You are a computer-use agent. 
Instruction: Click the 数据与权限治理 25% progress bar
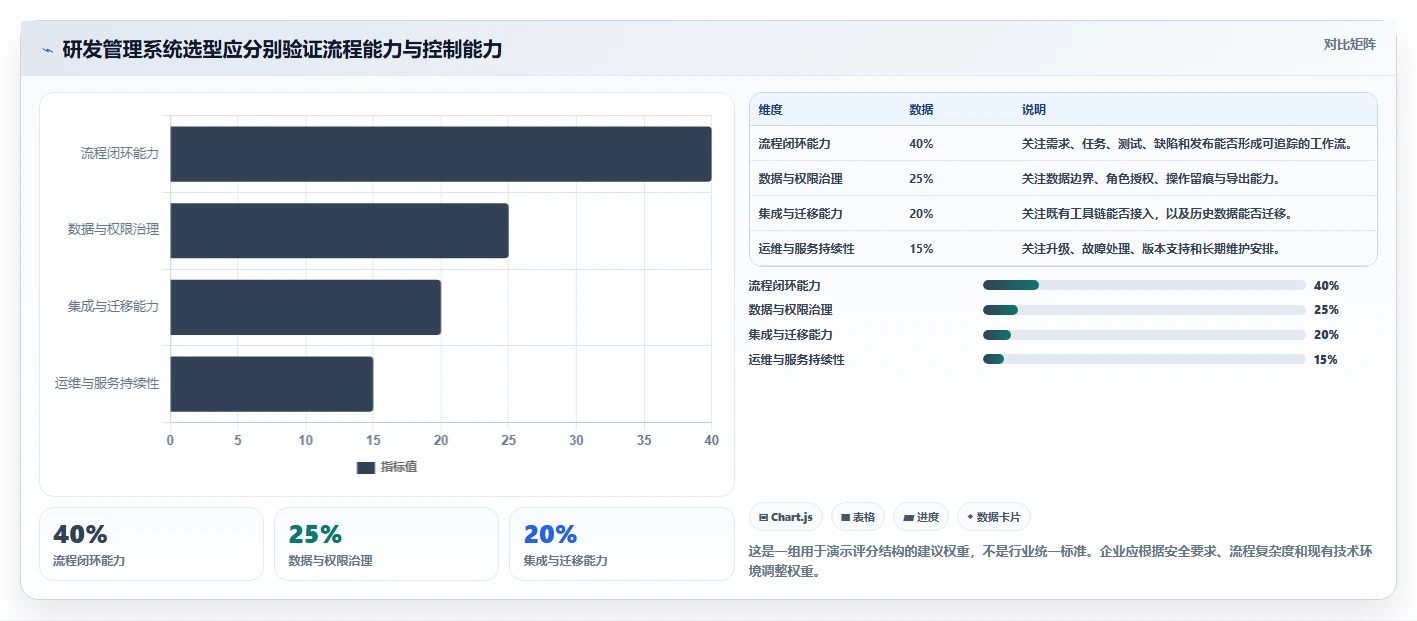pyautogui.click(x=1144, y=310)
